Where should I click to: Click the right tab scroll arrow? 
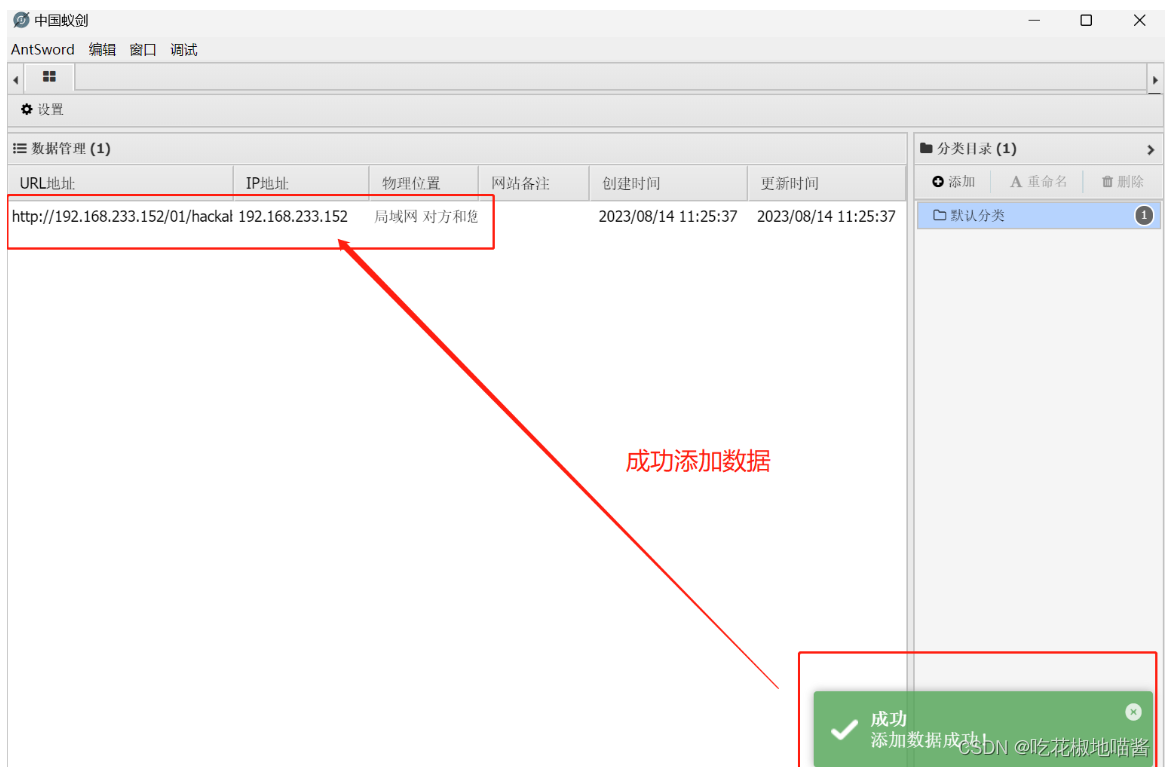(1155, 80)
